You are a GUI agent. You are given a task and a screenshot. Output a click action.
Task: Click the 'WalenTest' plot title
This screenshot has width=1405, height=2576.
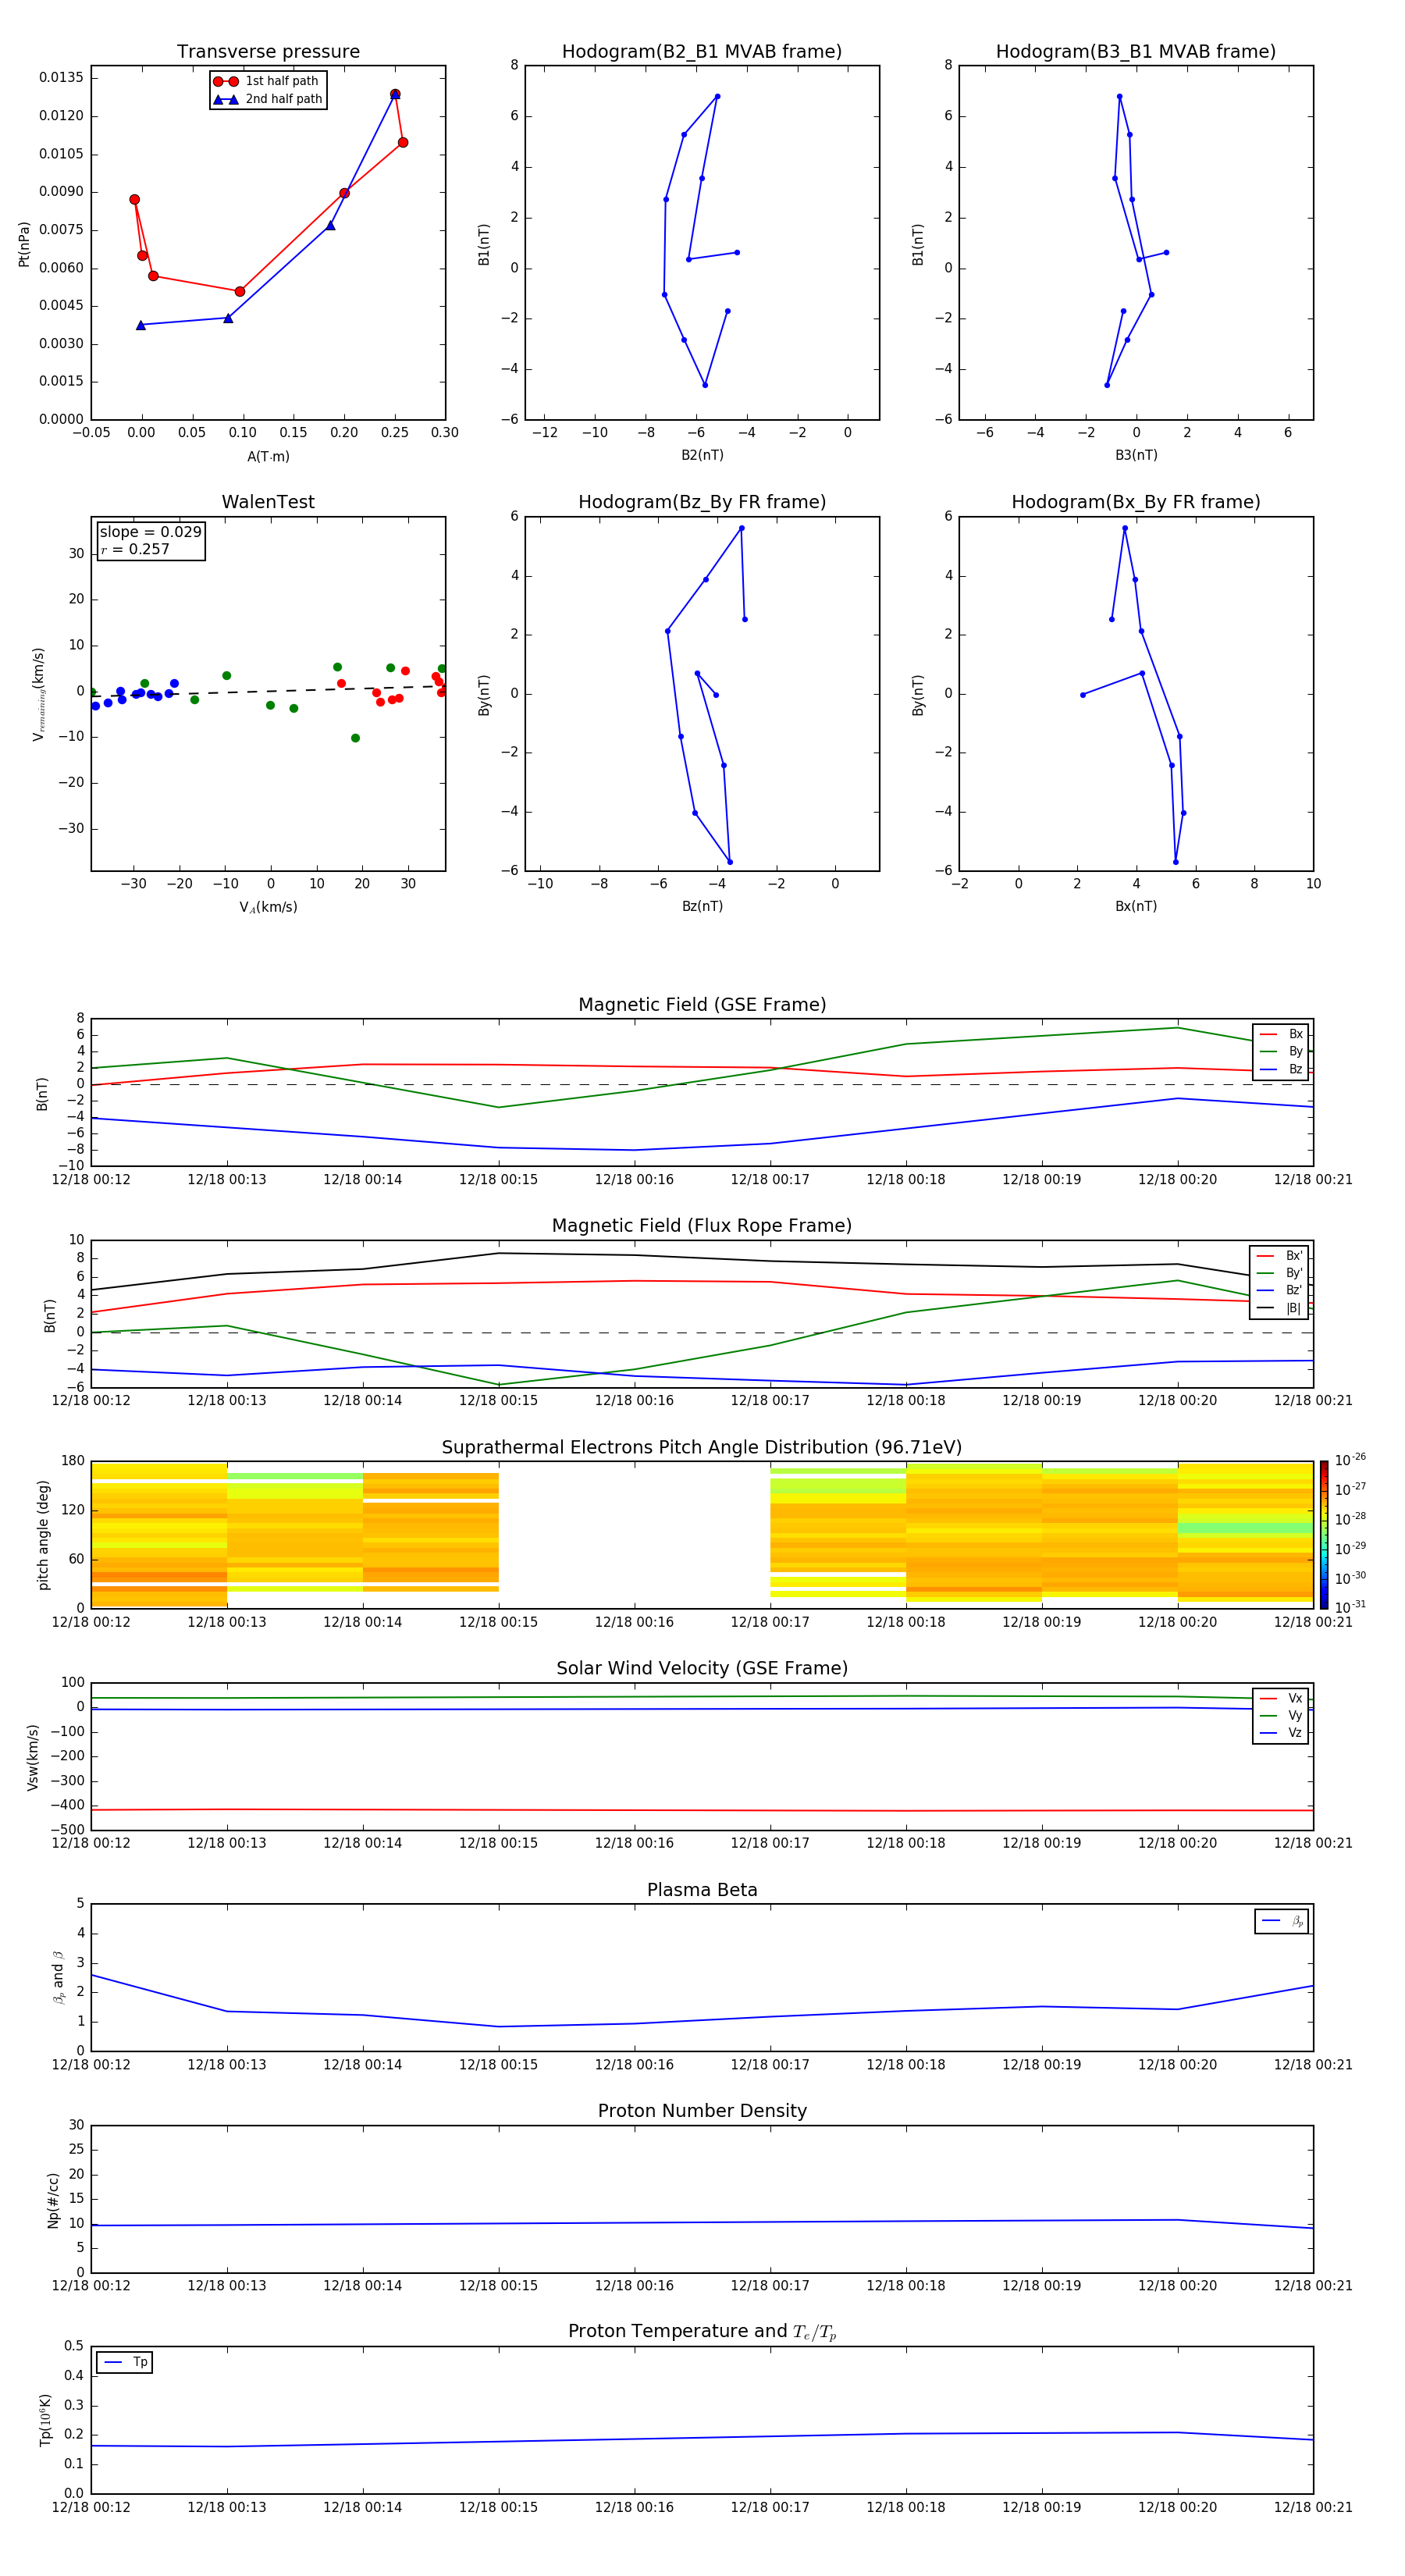[x=268, y=502]
